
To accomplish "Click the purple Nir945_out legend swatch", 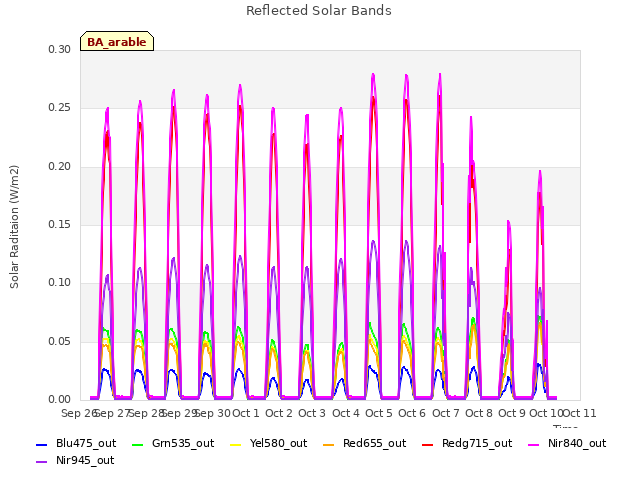I will tap(42, 462).
